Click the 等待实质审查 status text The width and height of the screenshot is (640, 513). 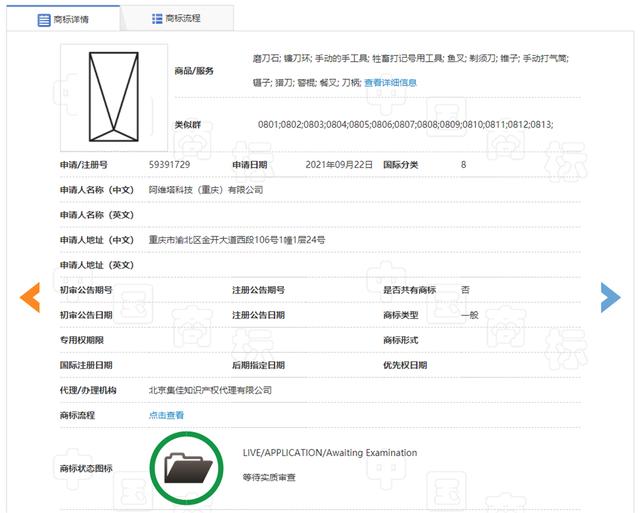coord(269,477)
